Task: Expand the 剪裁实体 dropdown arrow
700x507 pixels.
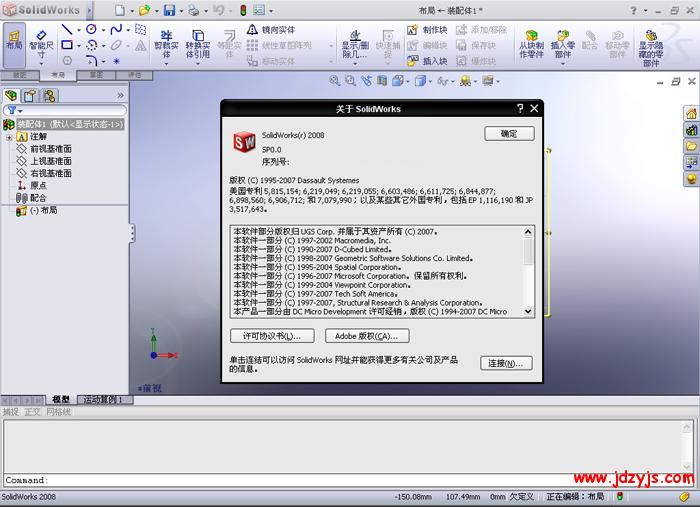Action: [x=166, y=64]
